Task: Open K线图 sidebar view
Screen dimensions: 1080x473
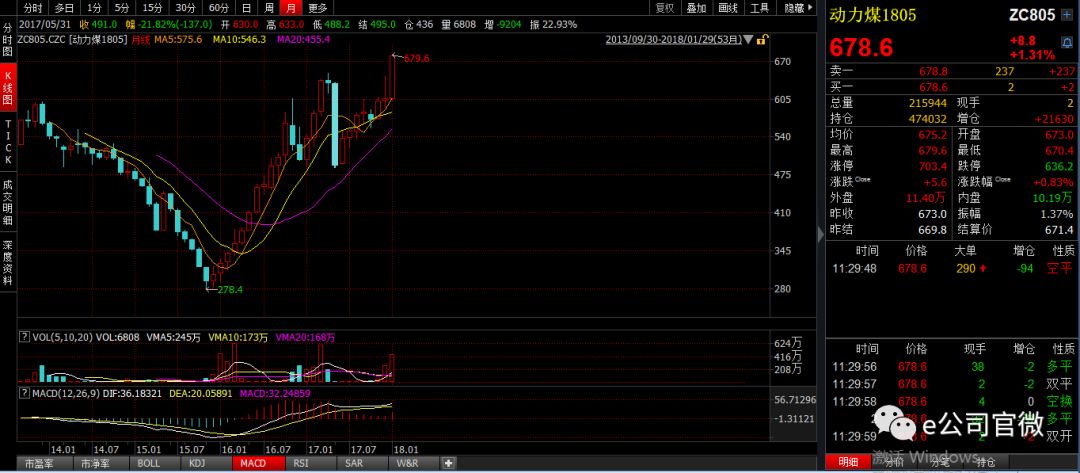Action: click(x=8, y=88)
